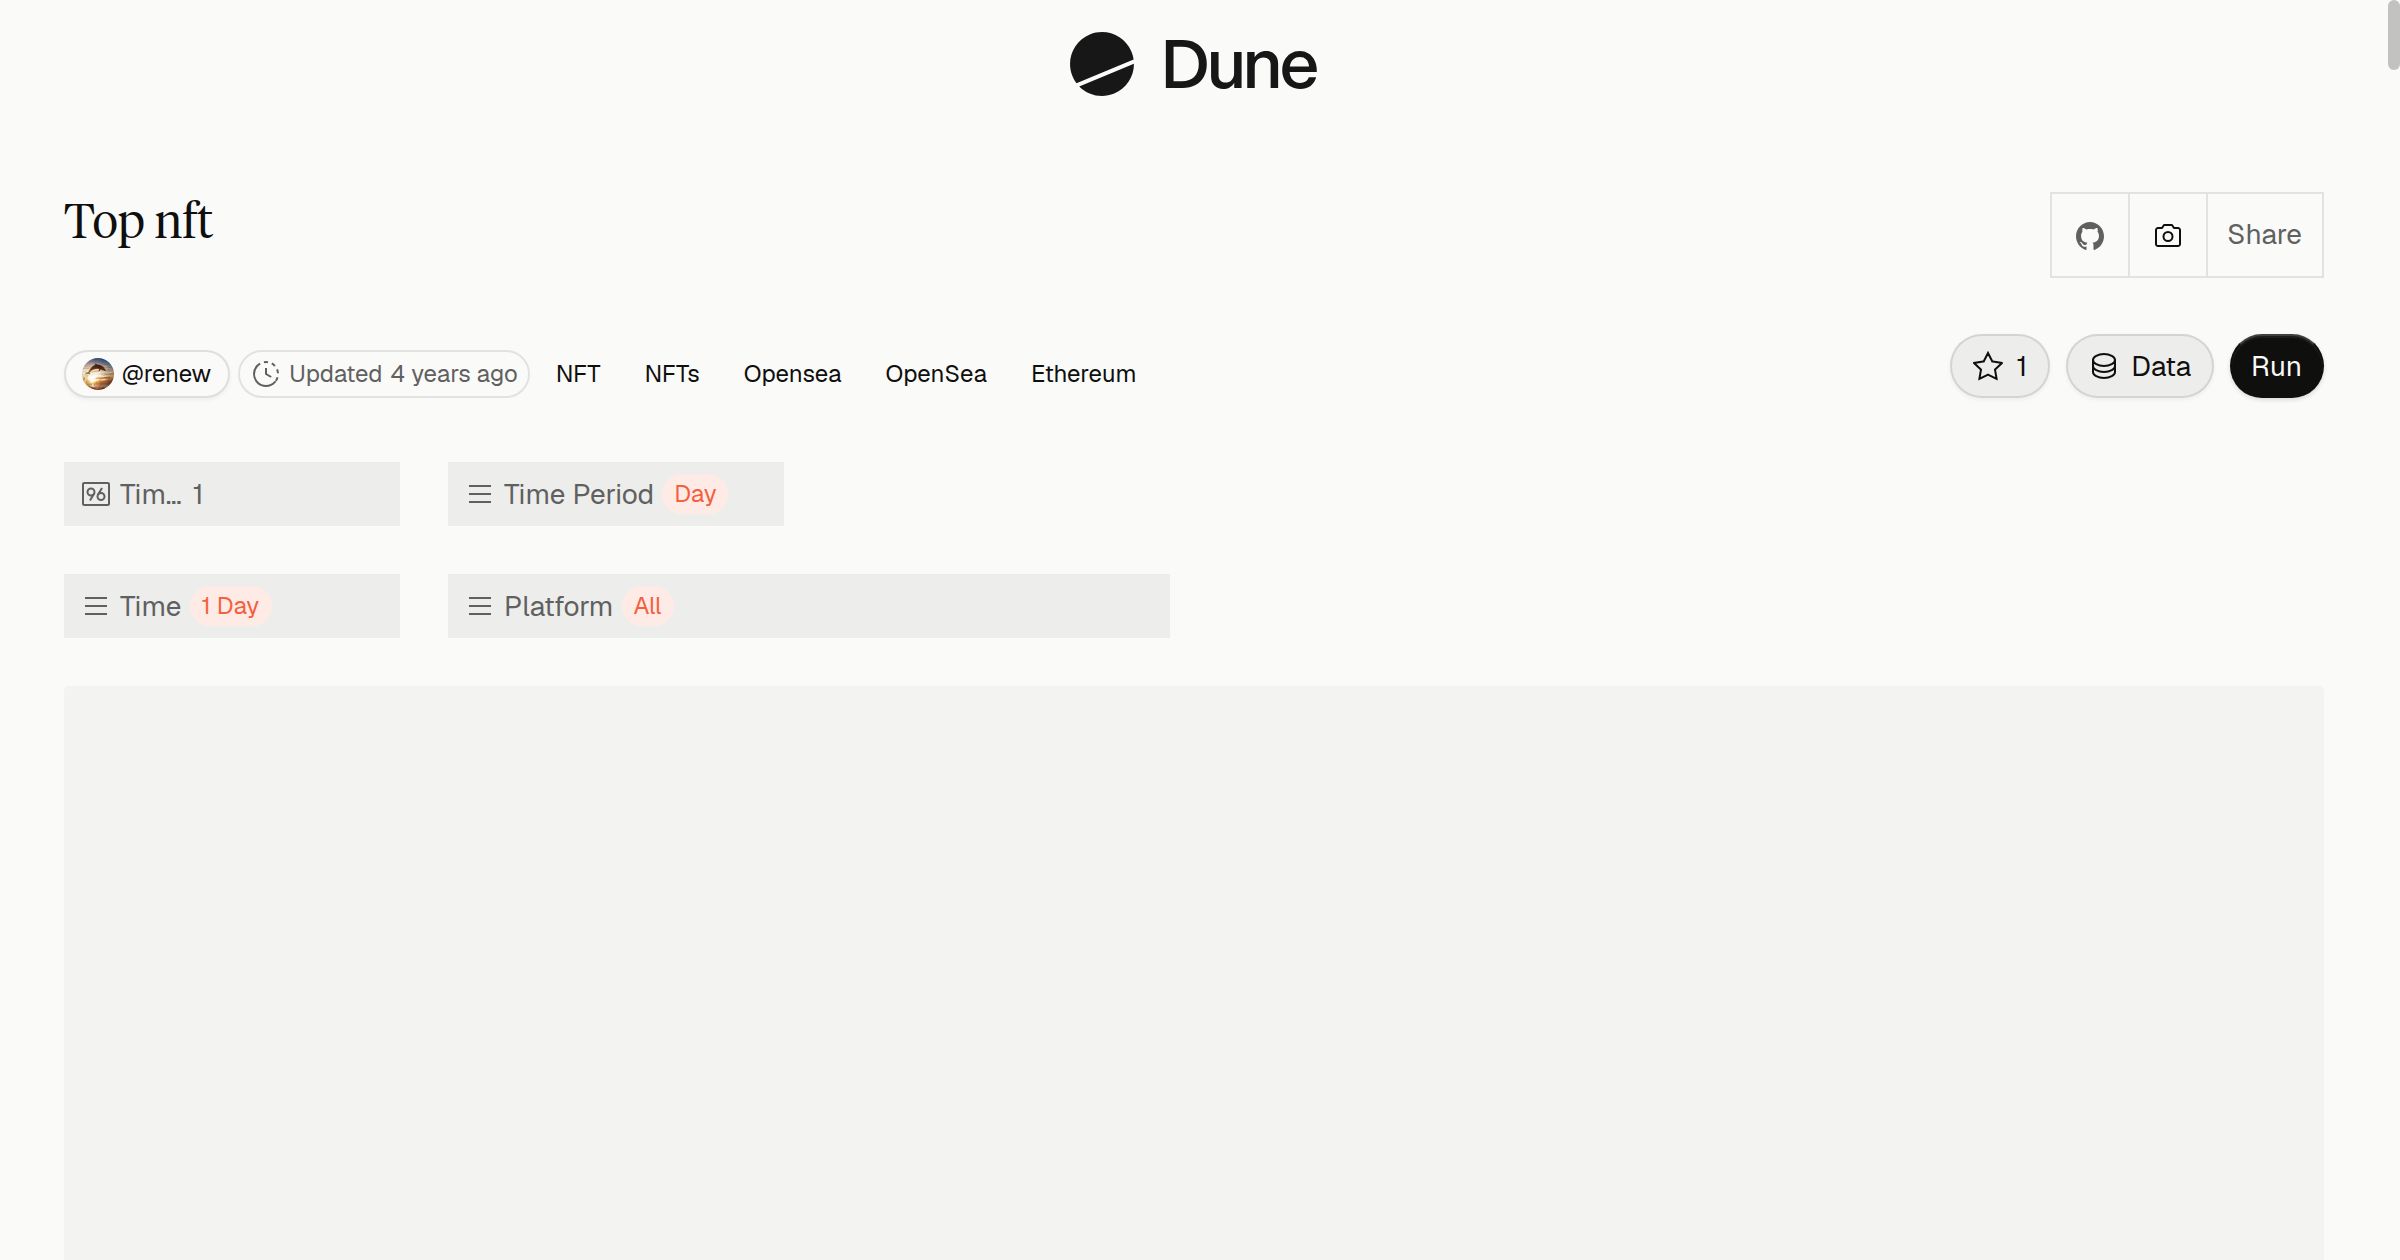
Task: Click the list icon beside Time
Action: tap(96, 606)
